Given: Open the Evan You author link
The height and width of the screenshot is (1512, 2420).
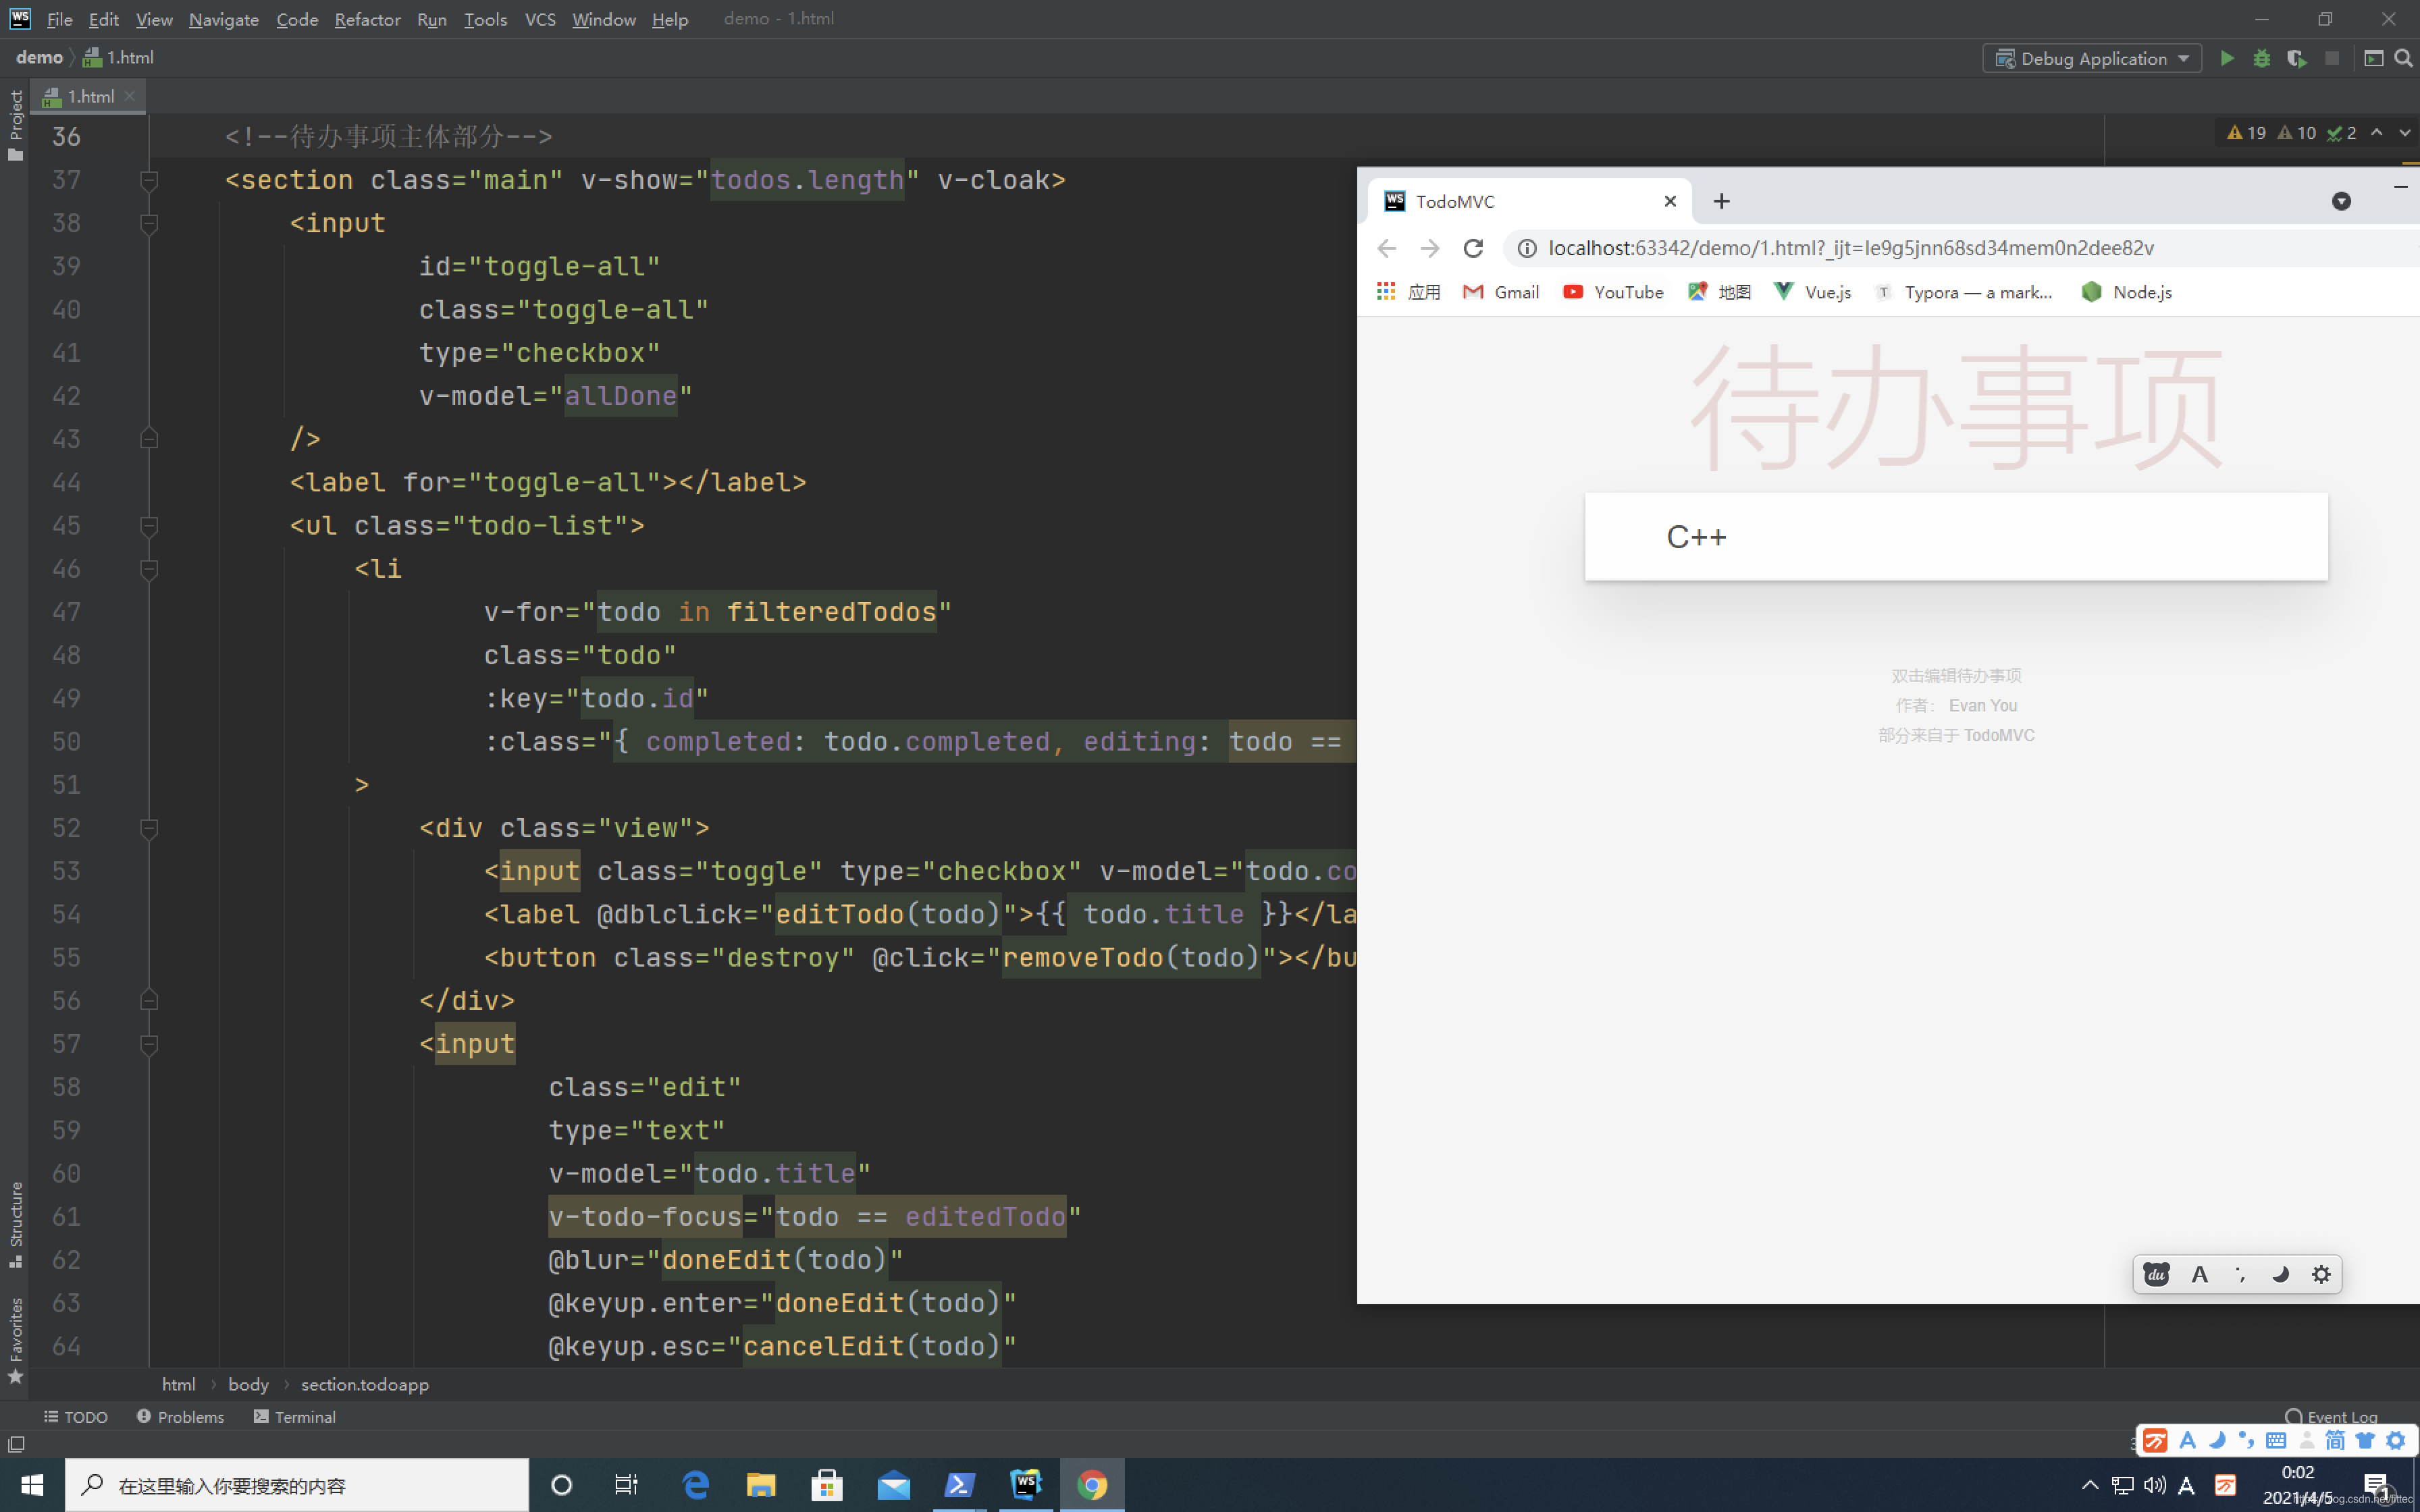Looking at the screenshot, I should pos(1982,705).
